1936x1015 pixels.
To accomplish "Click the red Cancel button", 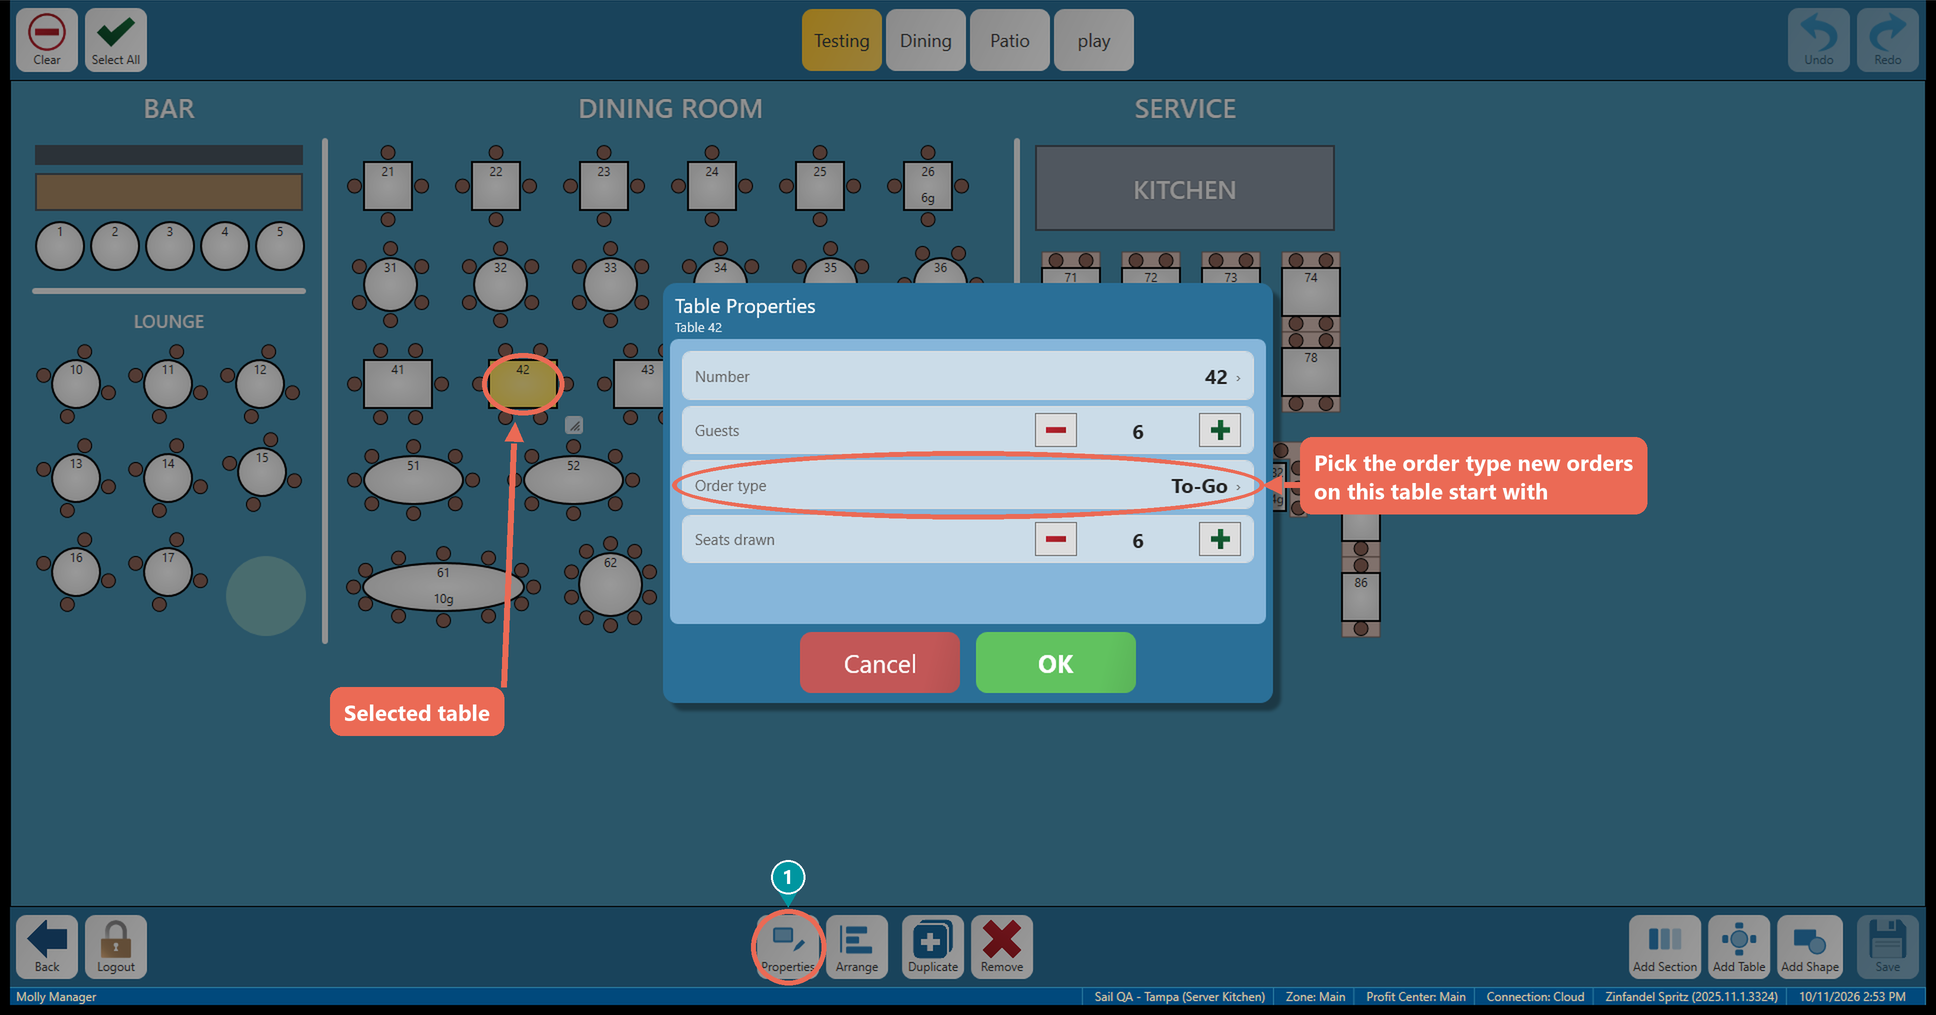I will tap(880, 663).
